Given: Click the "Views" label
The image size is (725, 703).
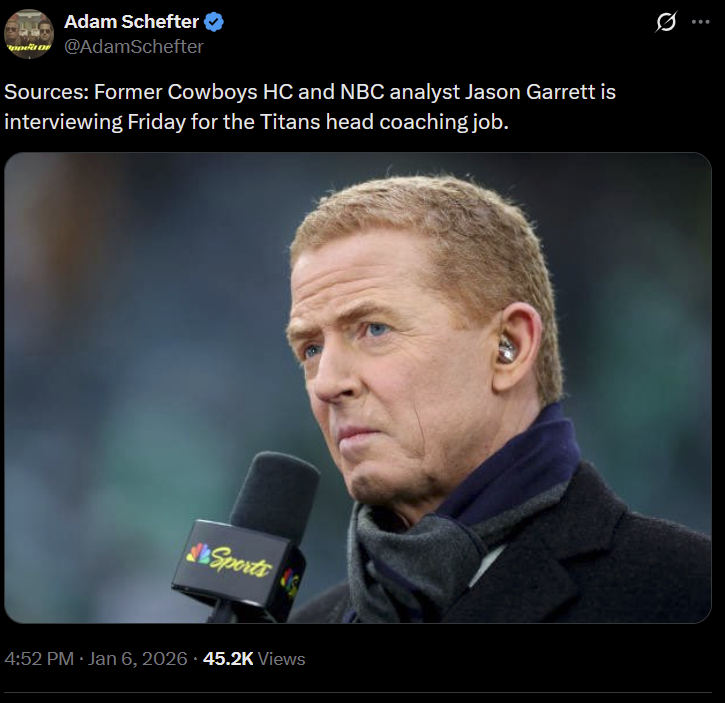Looking at the screenshot, I should pos(282,659).
